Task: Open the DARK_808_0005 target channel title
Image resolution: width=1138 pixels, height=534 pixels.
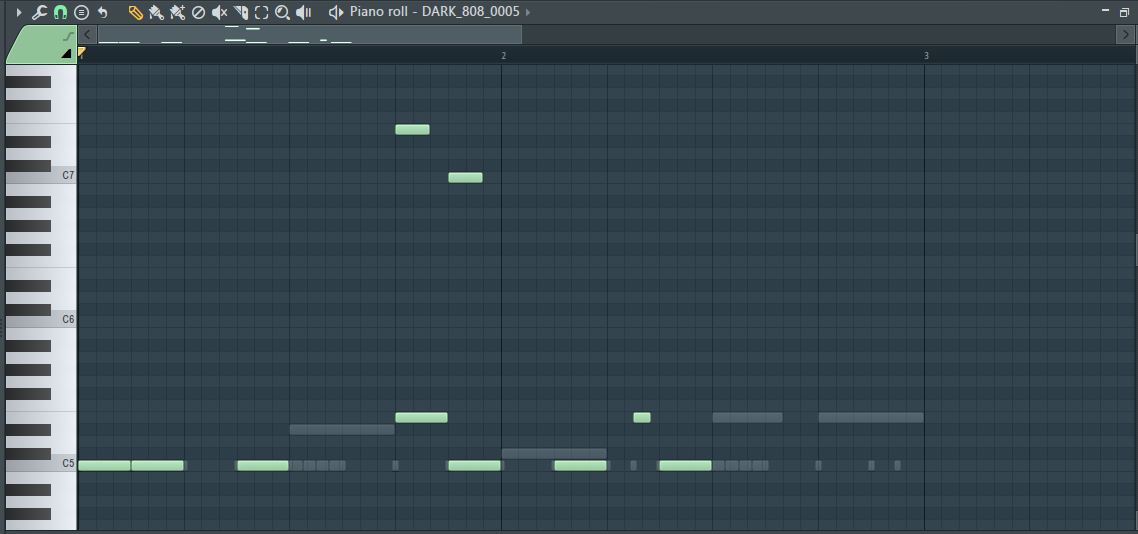Action: click(471, 12)
